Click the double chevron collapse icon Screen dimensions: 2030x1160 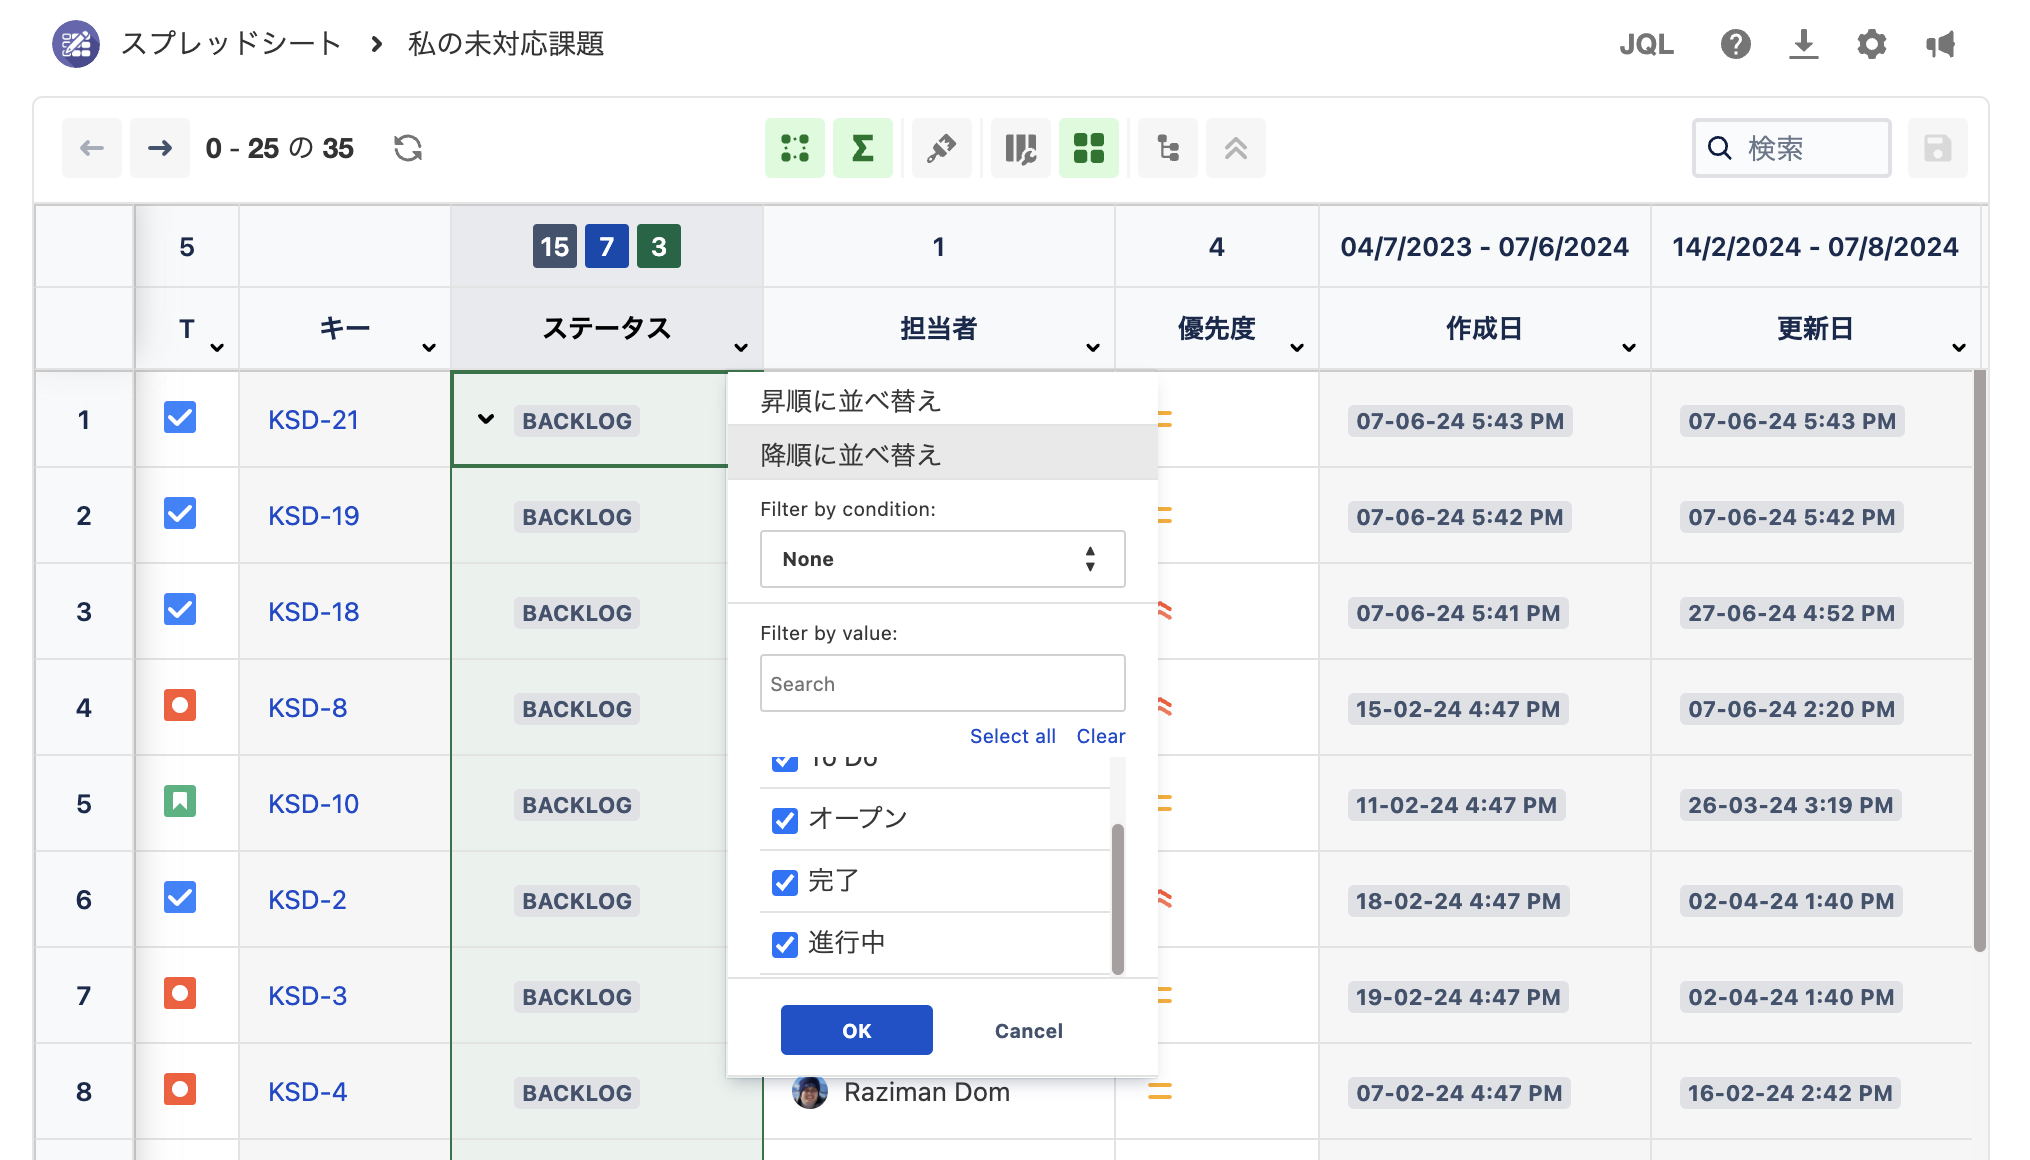click(x=1236, y=148)
